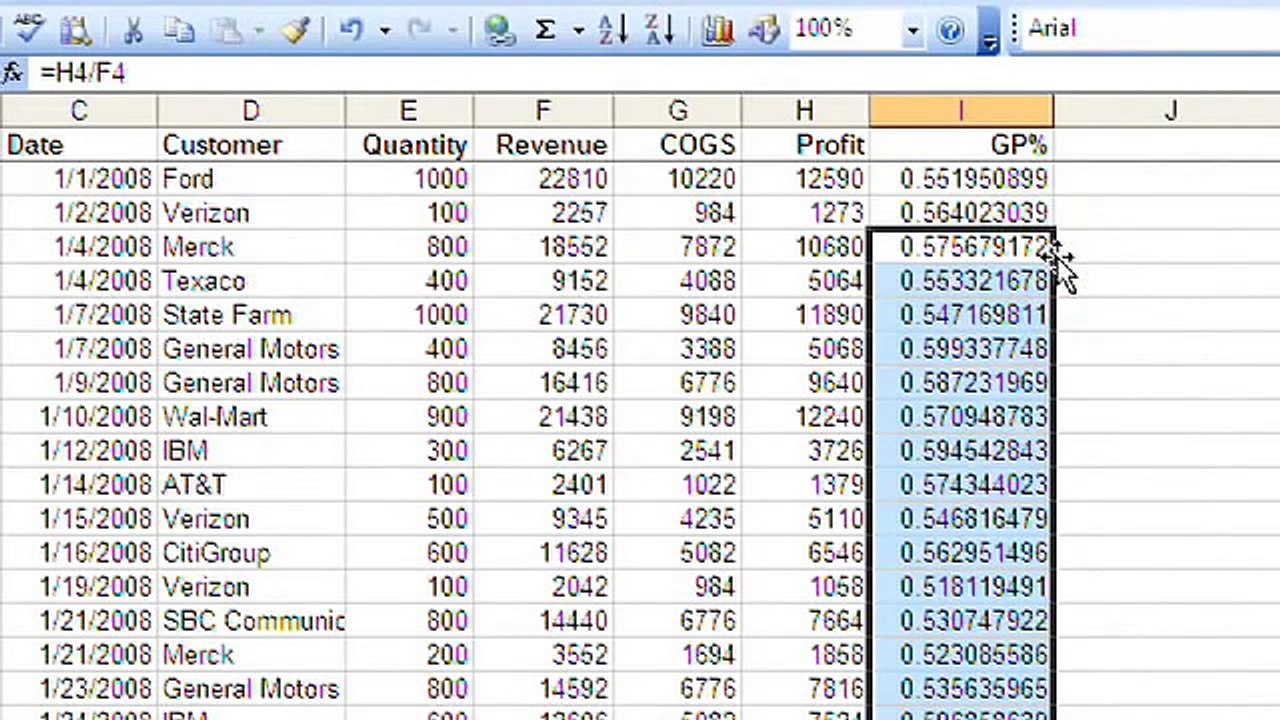
Task: Select GP% value 0.564023039
Action: coord(961,213)
